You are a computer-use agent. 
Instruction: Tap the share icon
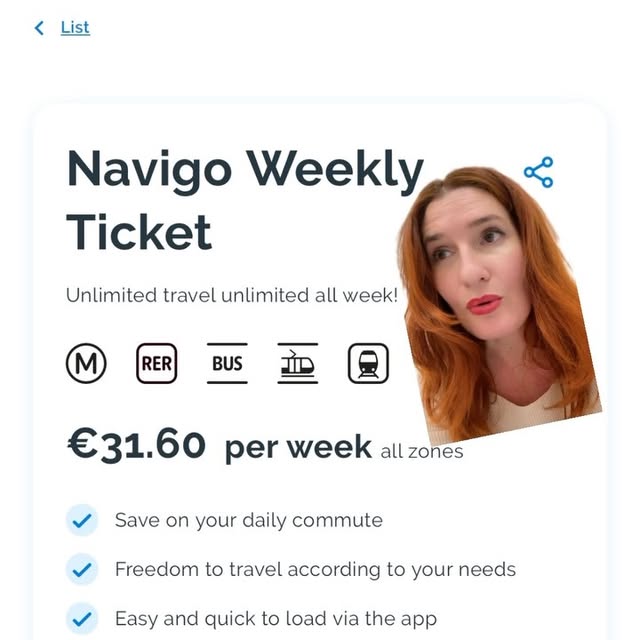click(538, 172)
